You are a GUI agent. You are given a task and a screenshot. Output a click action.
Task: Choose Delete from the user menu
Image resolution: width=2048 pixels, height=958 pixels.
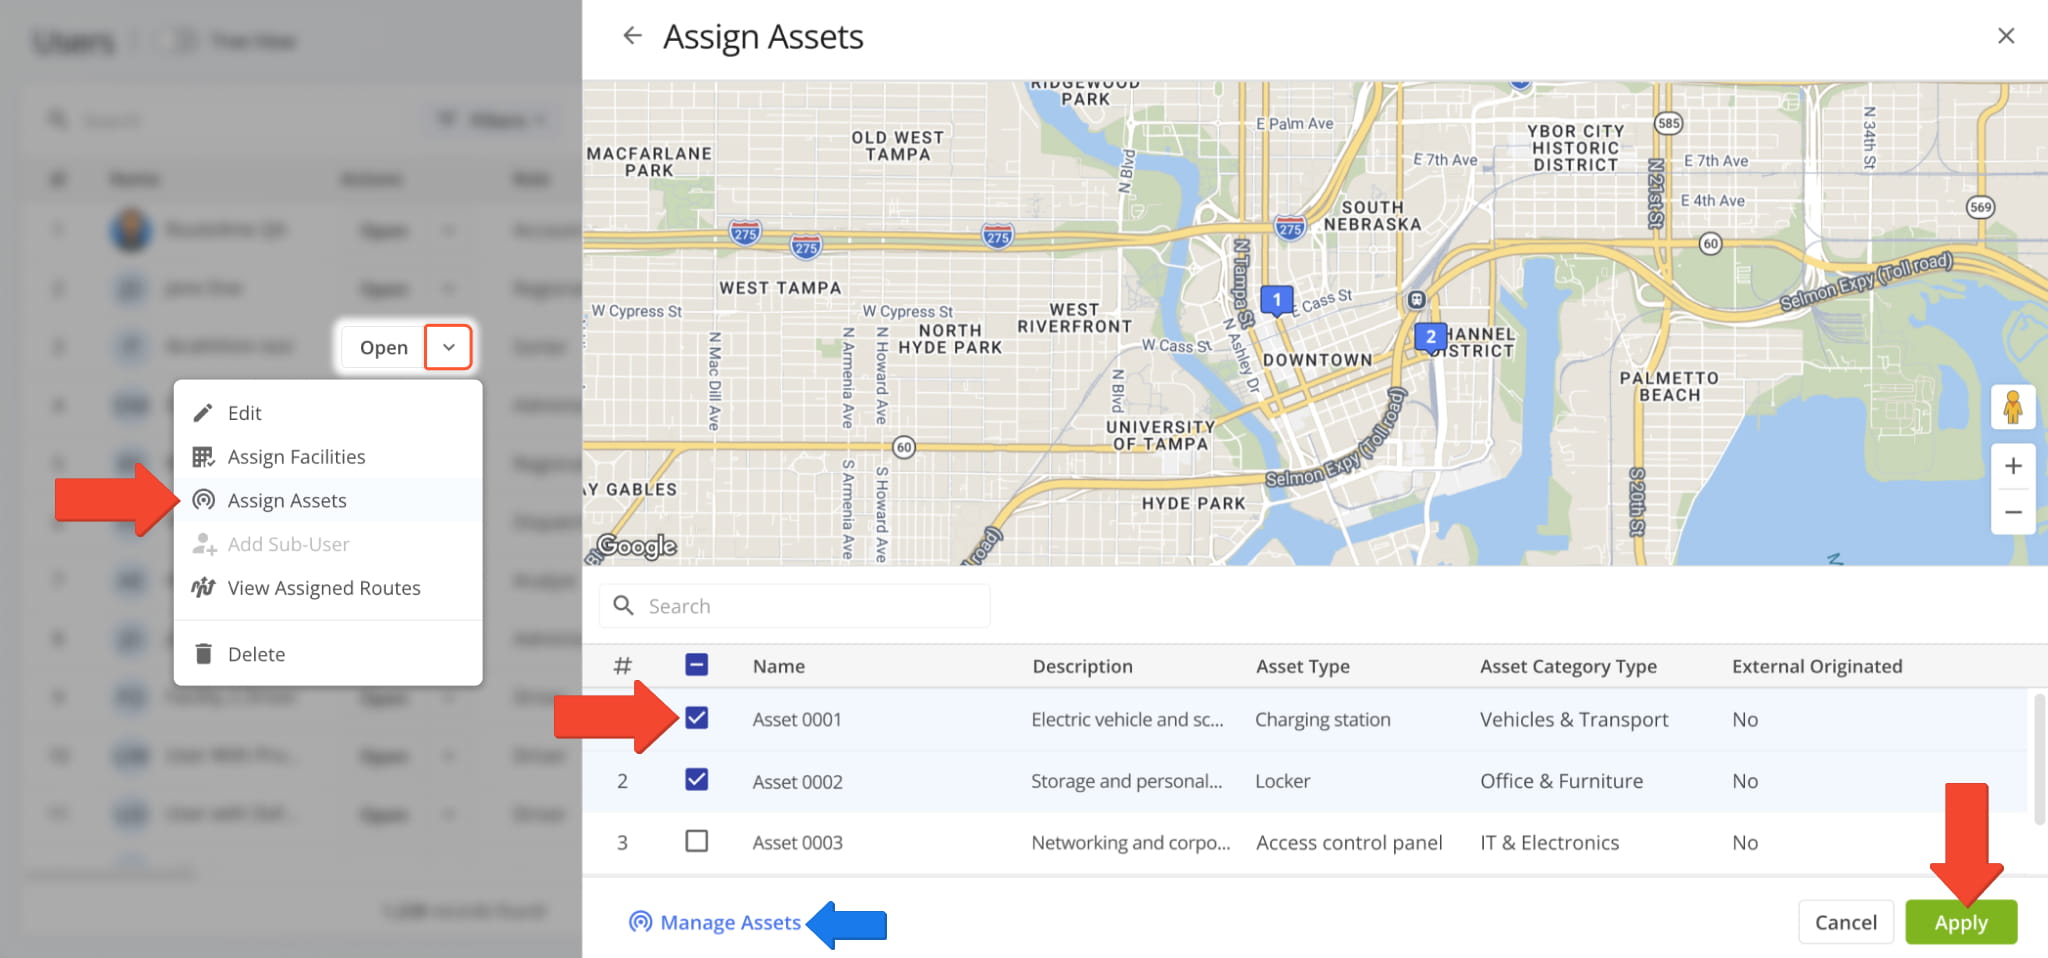(x=328, y=654)
